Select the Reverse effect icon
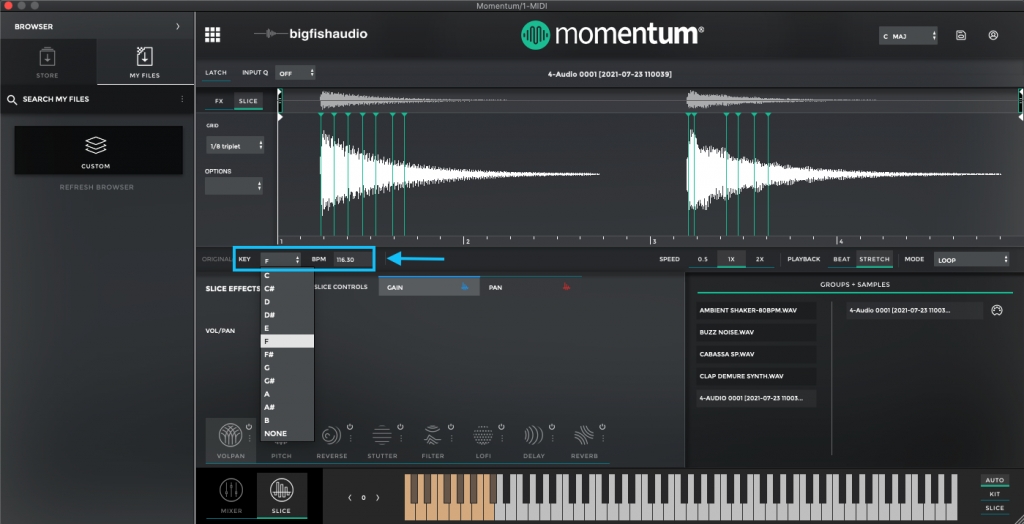Image resolution: width=1024 pixels, height=524 pixels. pyautogui.click(x=332, y=434)
